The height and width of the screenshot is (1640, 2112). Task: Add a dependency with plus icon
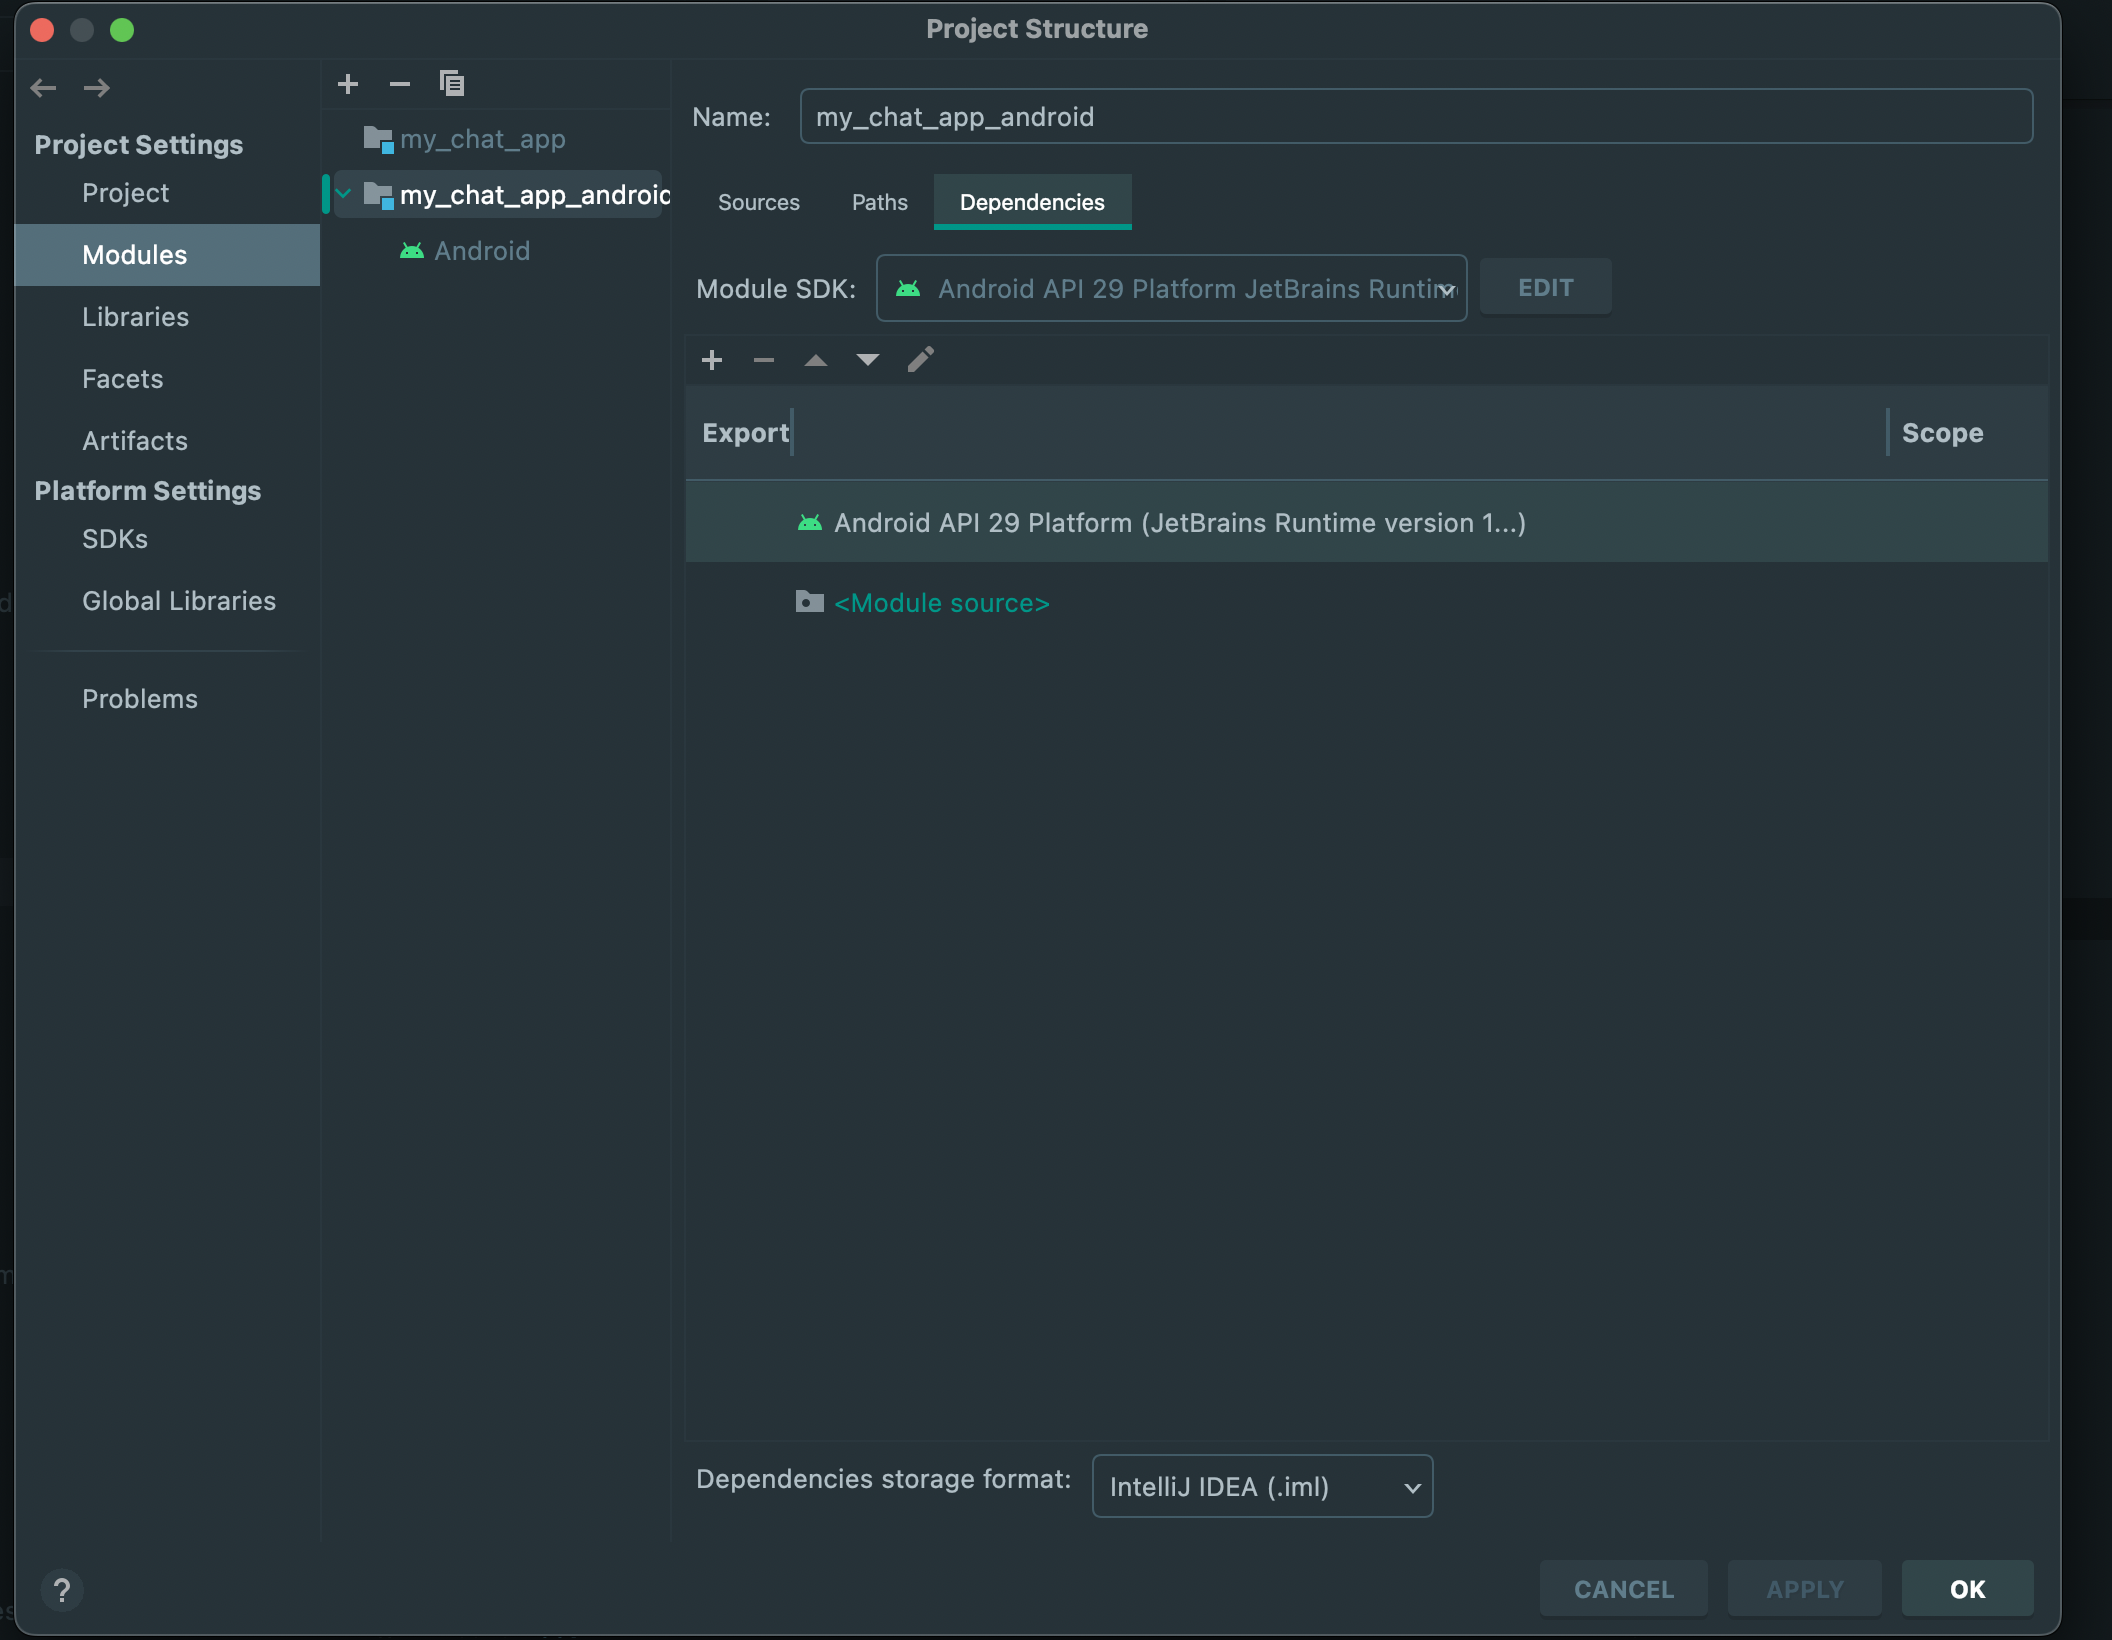click(x=712, y=360)
